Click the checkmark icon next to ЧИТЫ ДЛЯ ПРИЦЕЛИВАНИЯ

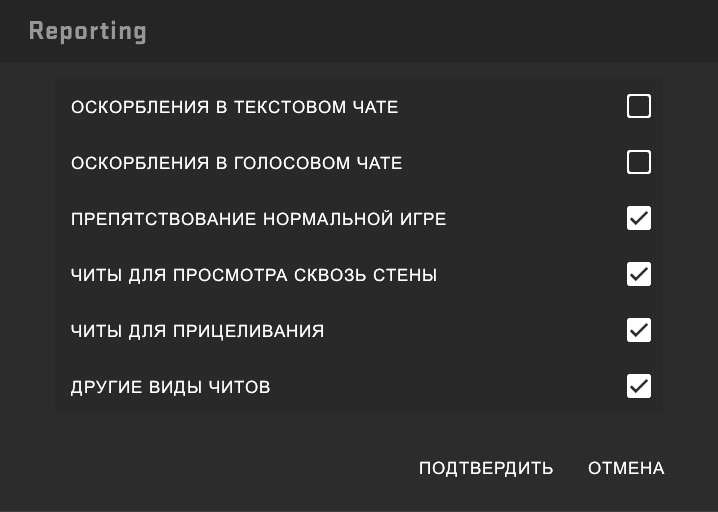[x=638, y=330]
